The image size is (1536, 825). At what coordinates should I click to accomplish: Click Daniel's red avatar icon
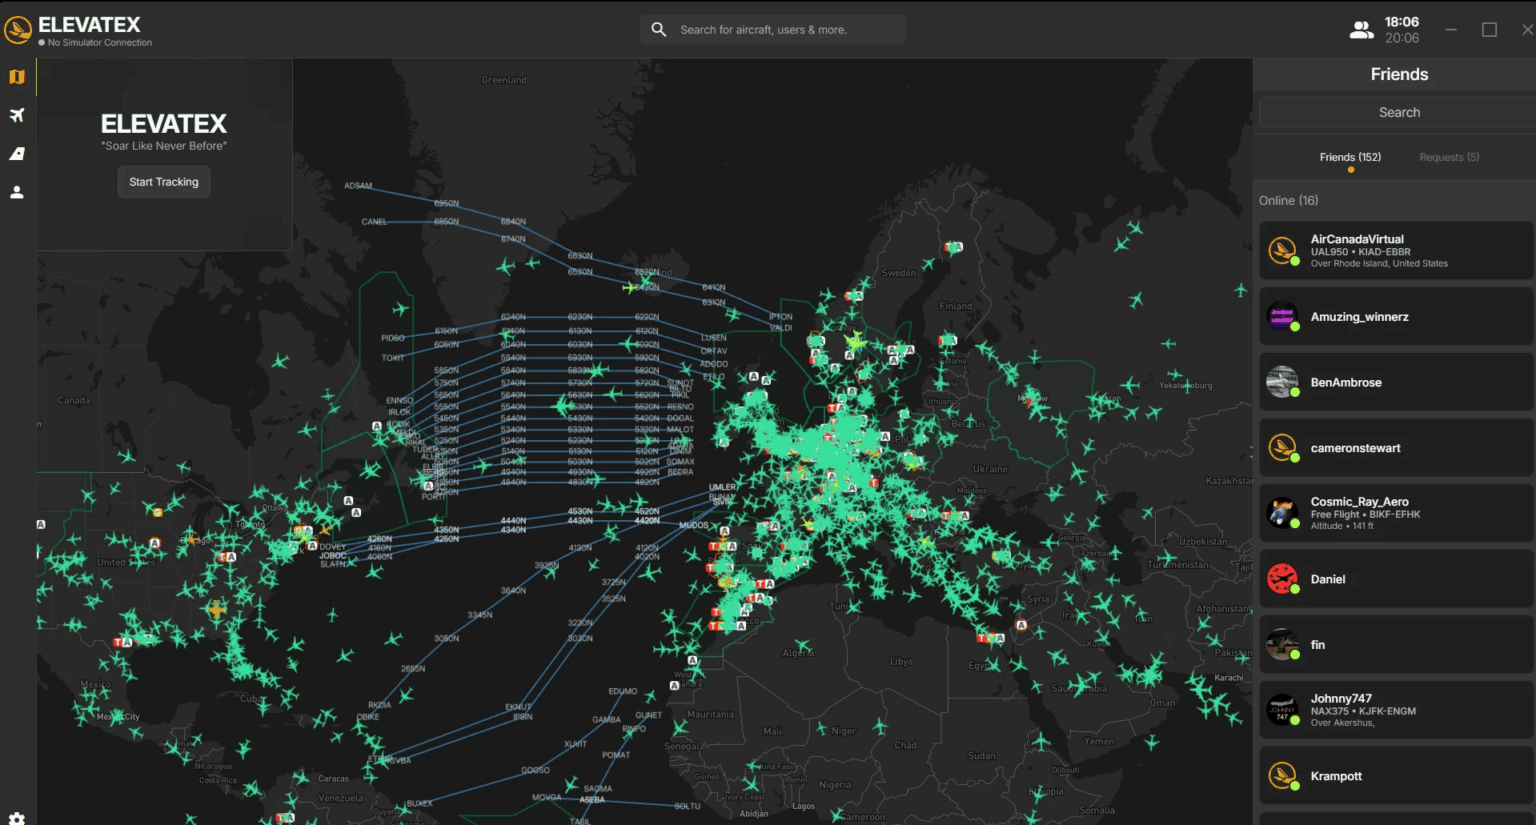pyautogui.click(x=1283, y=578)
